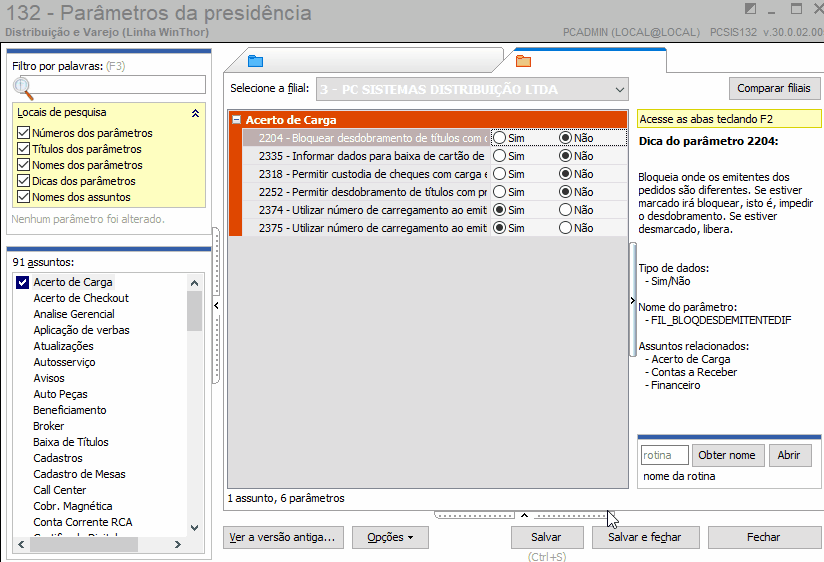Toggle Nomes dos parâmetros checkbox
This screenshot has height=562, width=824.
[x=23, y=165]
